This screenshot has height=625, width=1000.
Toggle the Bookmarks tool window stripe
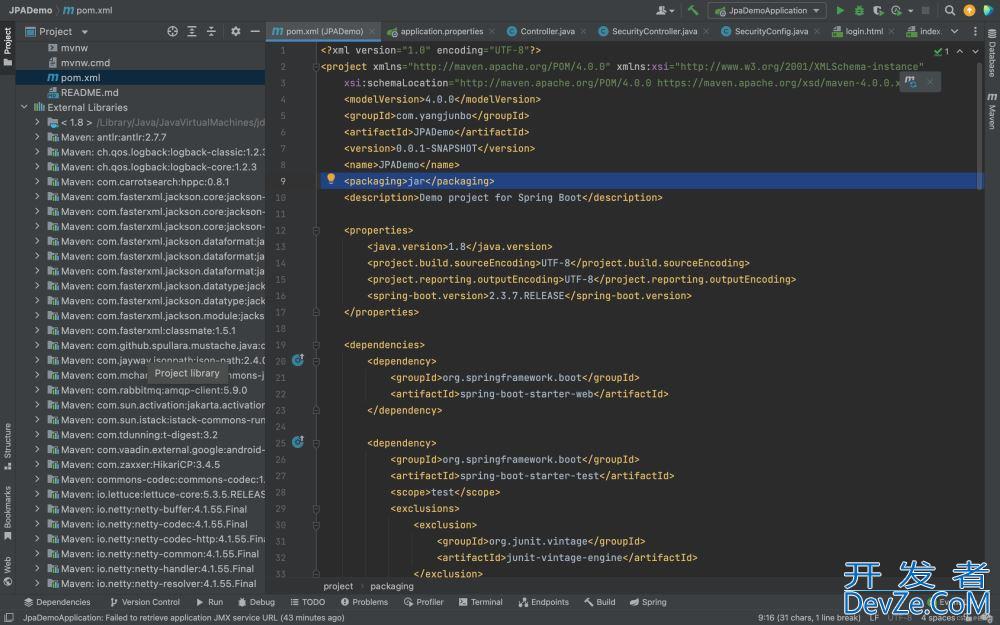8,512
